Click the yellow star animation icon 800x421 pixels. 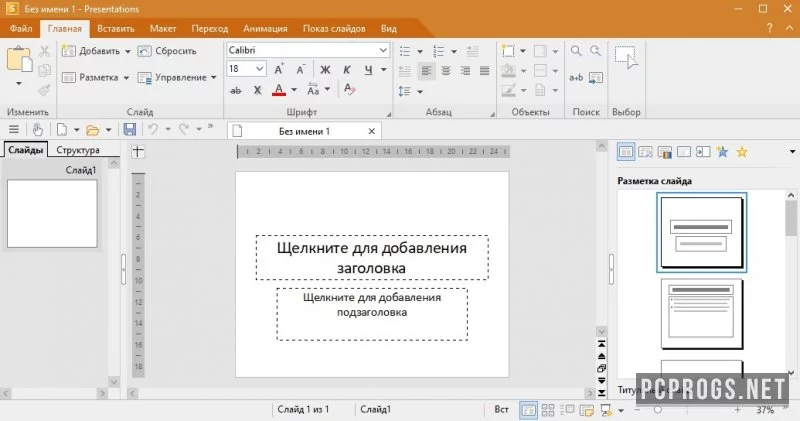click(742, 152)
